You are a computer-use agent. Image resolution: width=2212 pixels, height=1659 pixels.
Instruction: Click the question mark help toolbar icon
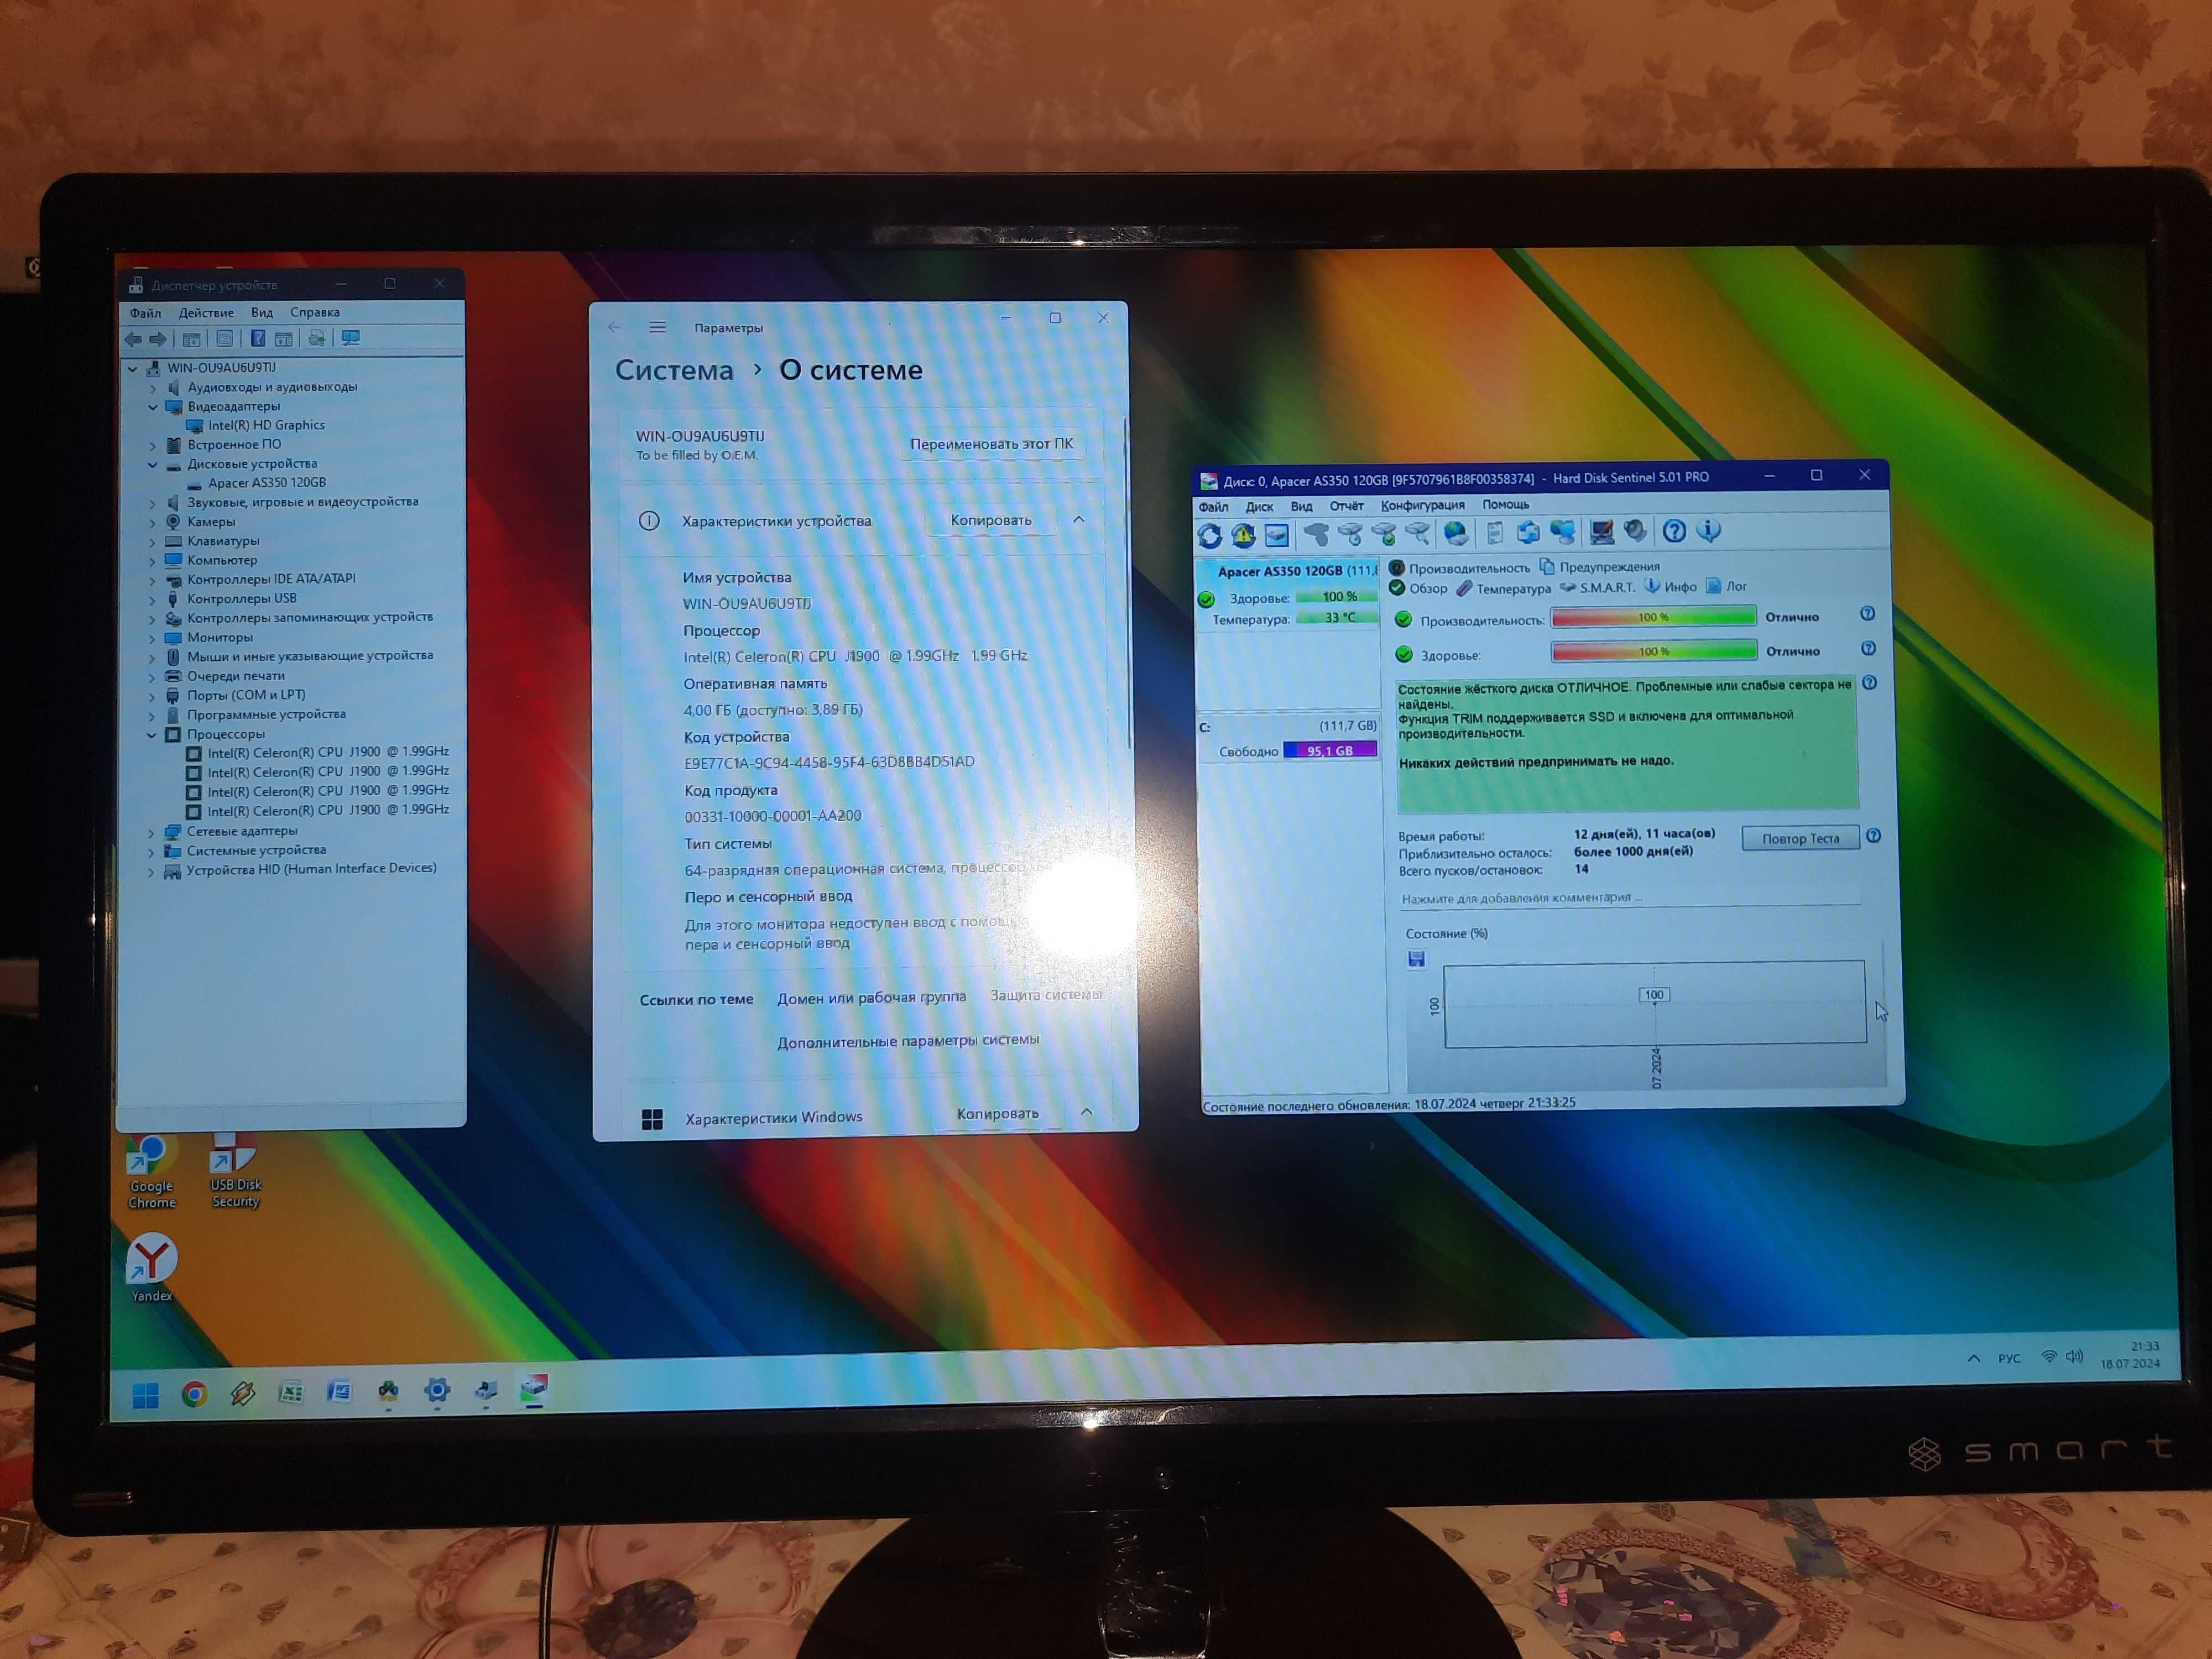(x=1674, y=531)
